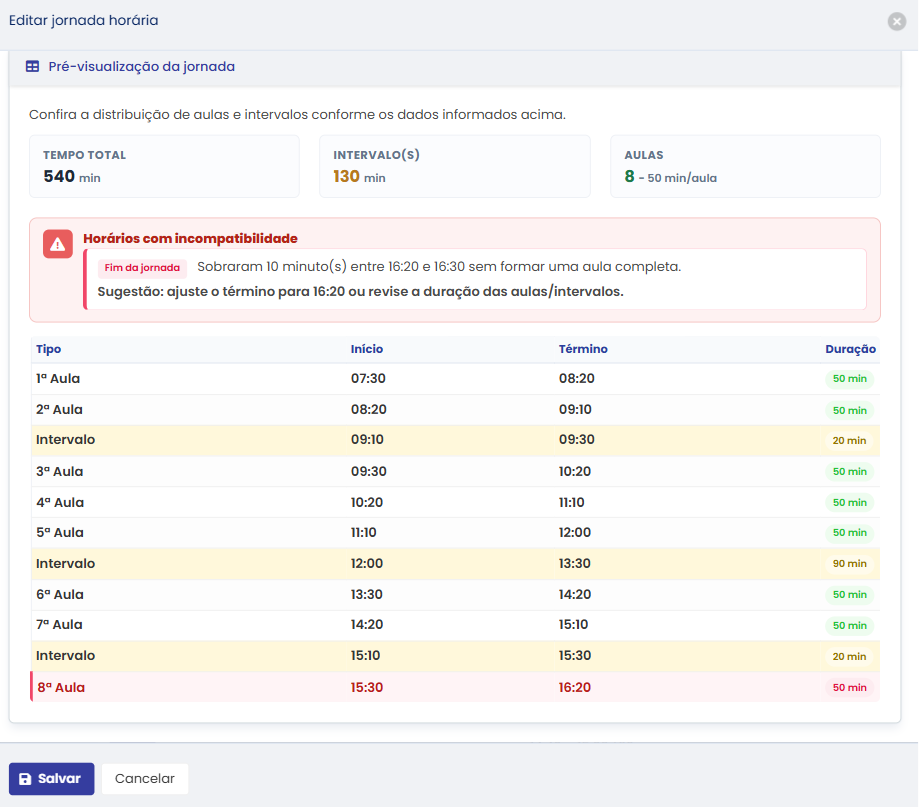The height and width of the screenshot is (808, 919).
Task: Click the table icon beside Pré-visualização da jornada
Action: [33, 67]
